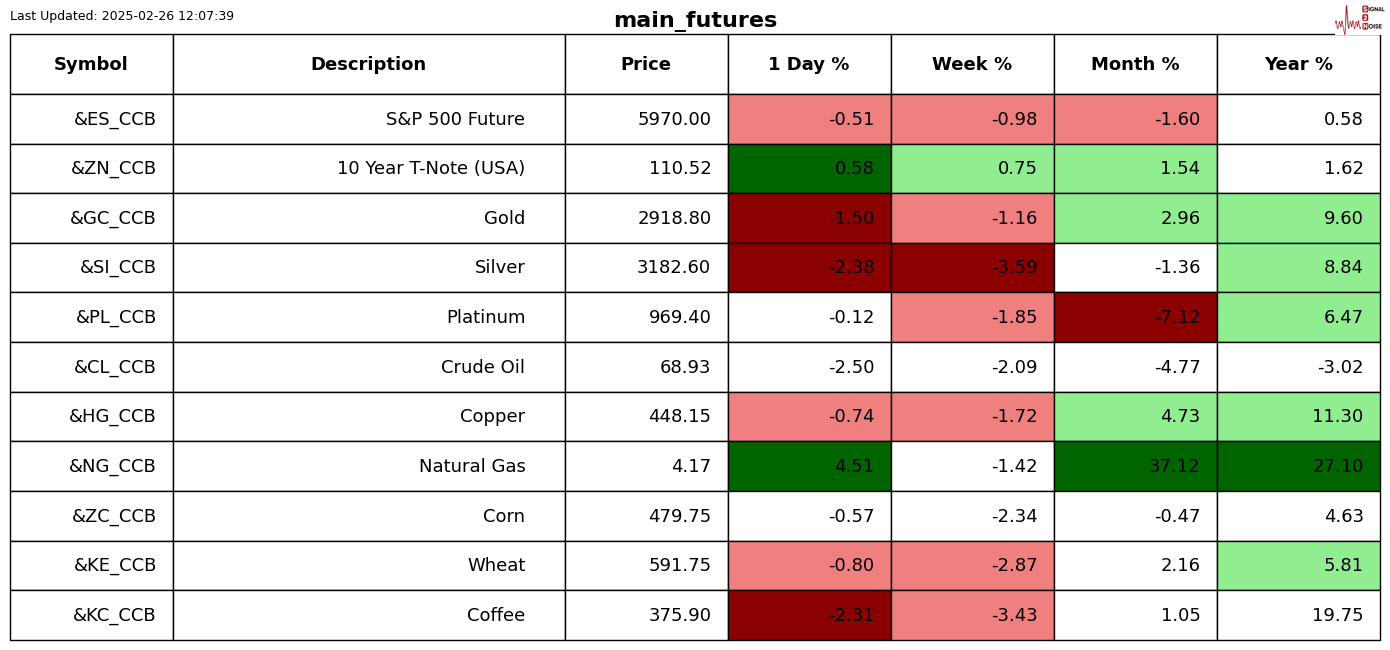Select Natural Gas dark green 37.12 cell
Viewport: 1390px width, 650px height.
click(1135, 467)
